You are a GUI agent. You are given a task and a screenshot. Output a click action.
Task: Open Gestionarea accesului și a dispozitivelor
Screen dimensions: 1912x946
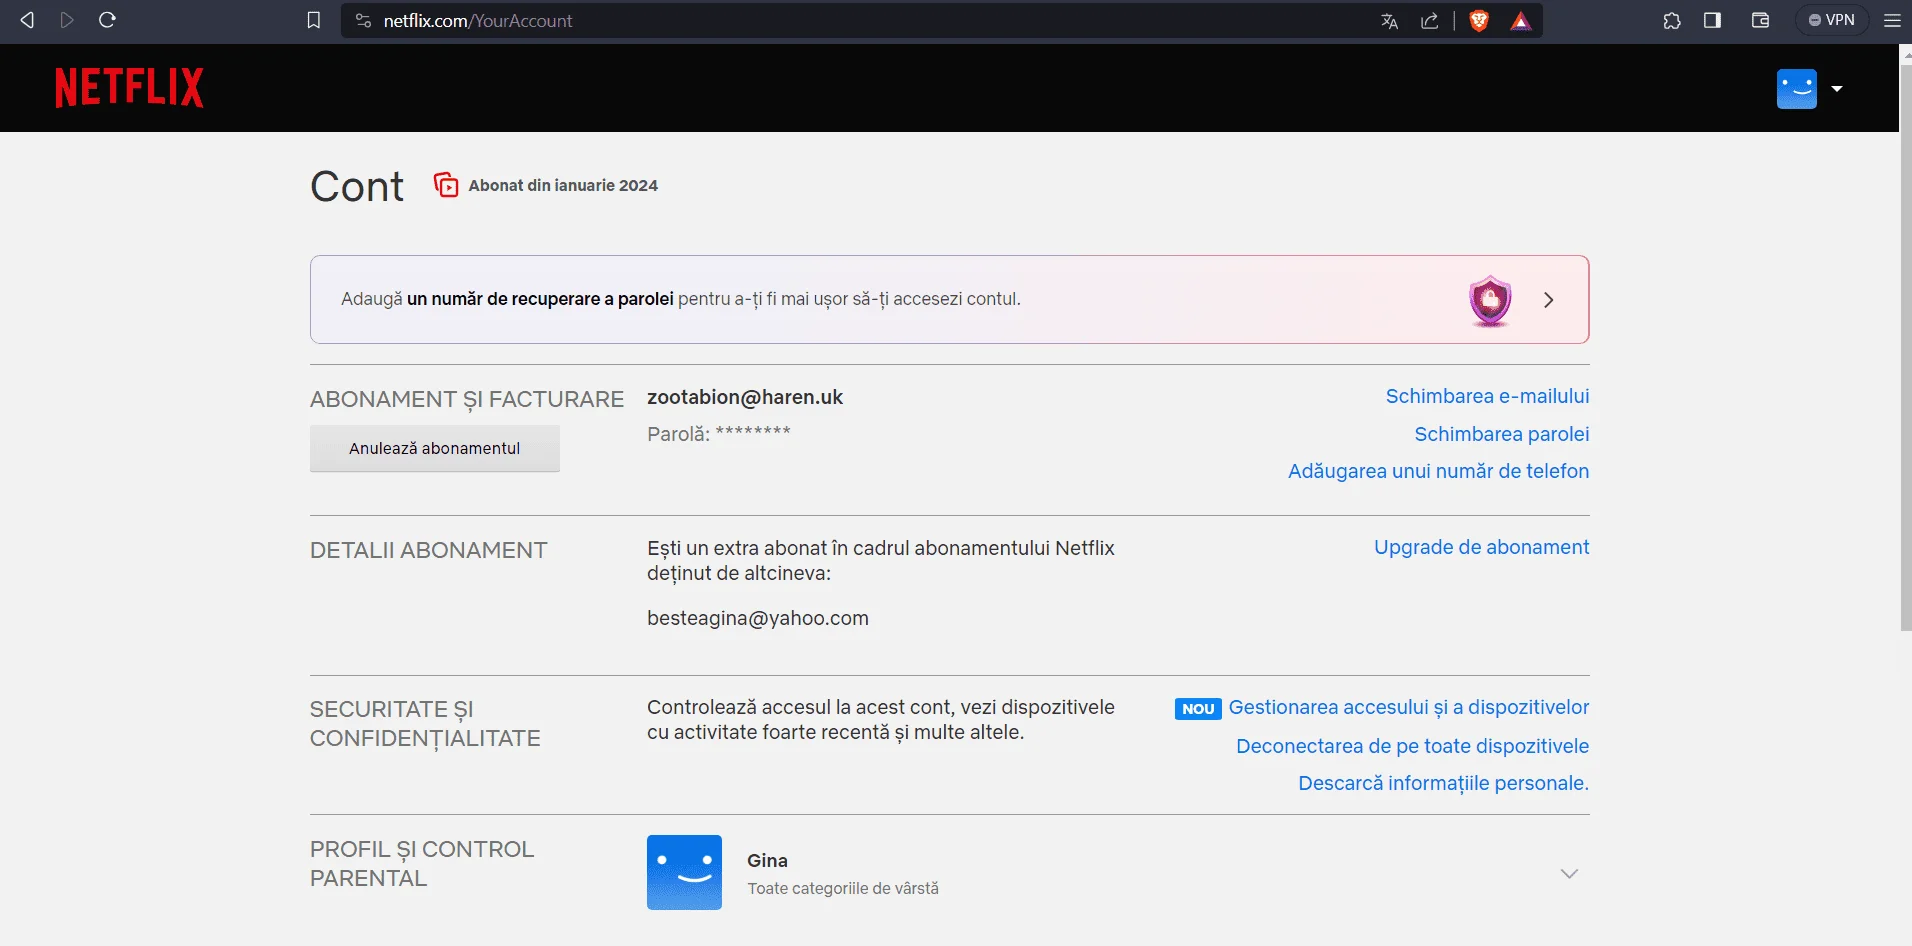click(x=1408, y=707)
